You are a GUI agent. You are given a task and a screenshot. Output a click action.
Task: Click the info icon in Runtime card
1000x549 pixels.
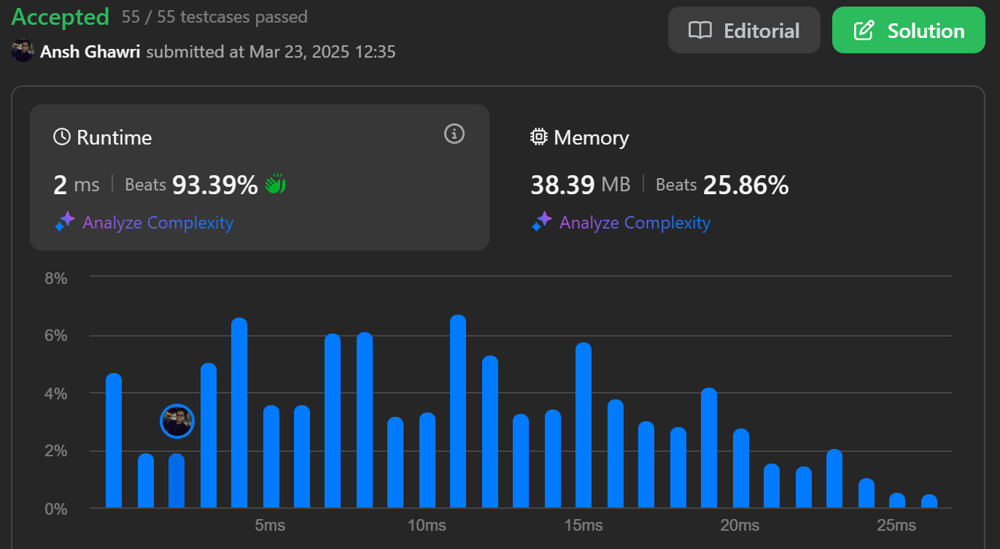(454, 134)
